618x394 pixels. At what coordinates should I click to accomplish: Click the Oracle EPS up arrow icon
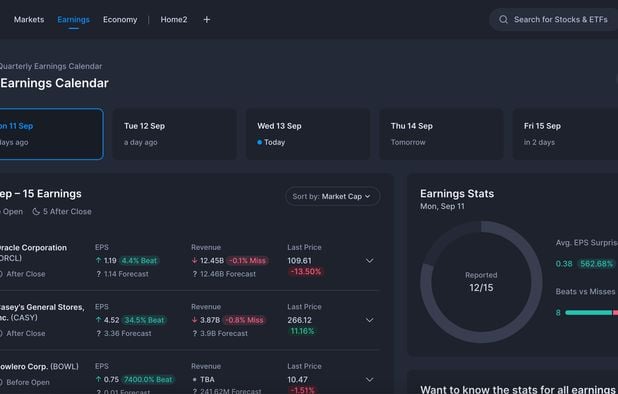click(x=99, y=260)
